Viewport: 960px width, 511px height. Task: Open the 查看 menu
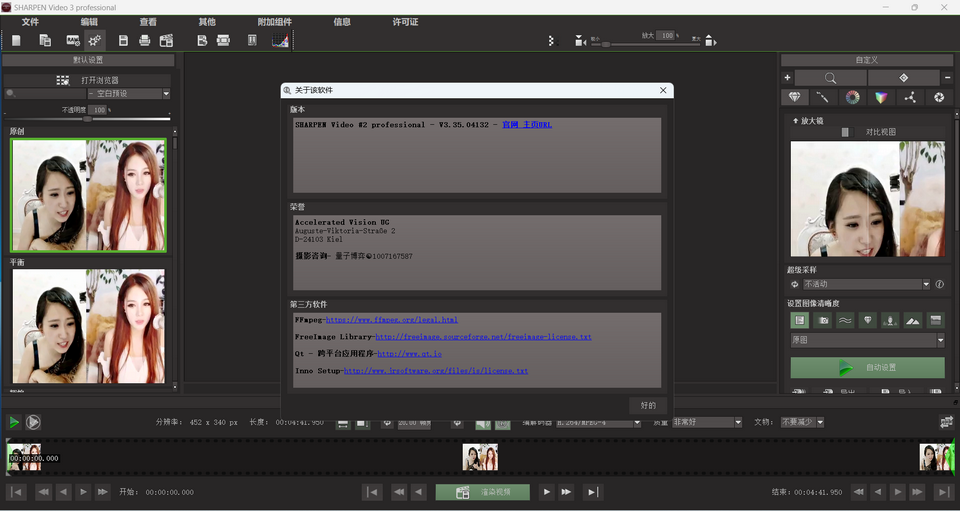point(148,22)
